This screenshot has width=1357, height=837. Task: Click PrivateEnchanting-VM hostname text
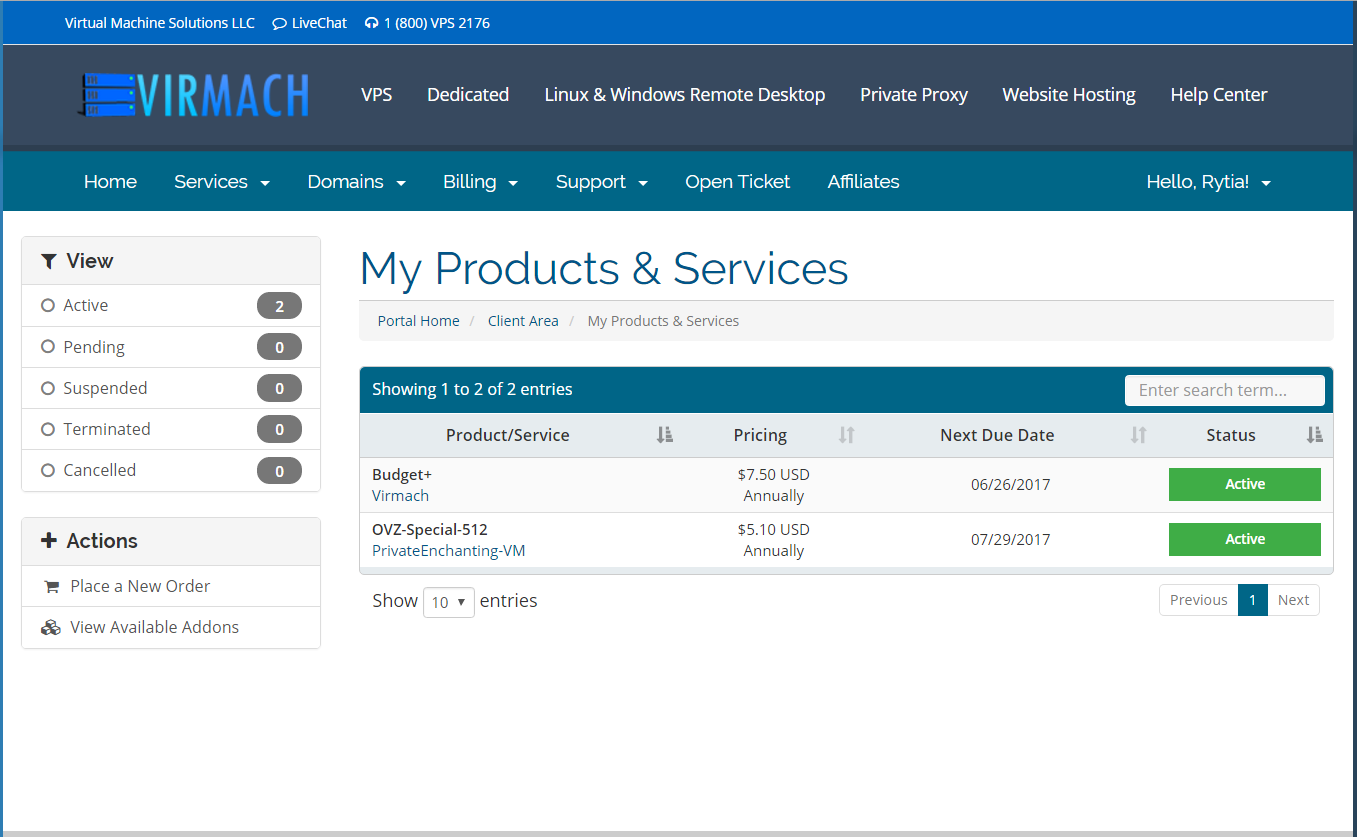(449, 550)
